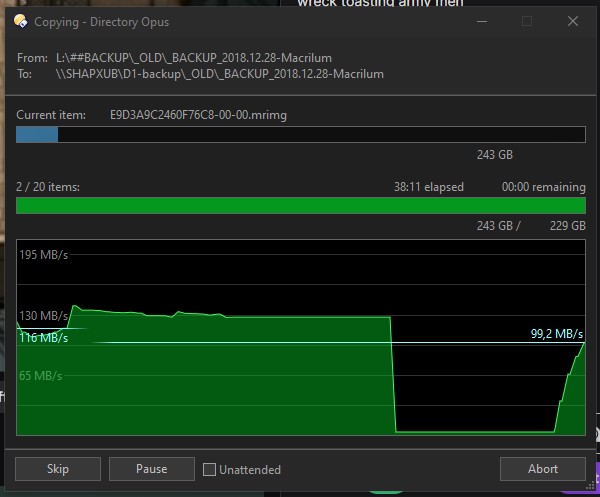The height and width of the screenshot is (497, 600).
Task: Click the current item progress bar
Action: tap(300, 135)
